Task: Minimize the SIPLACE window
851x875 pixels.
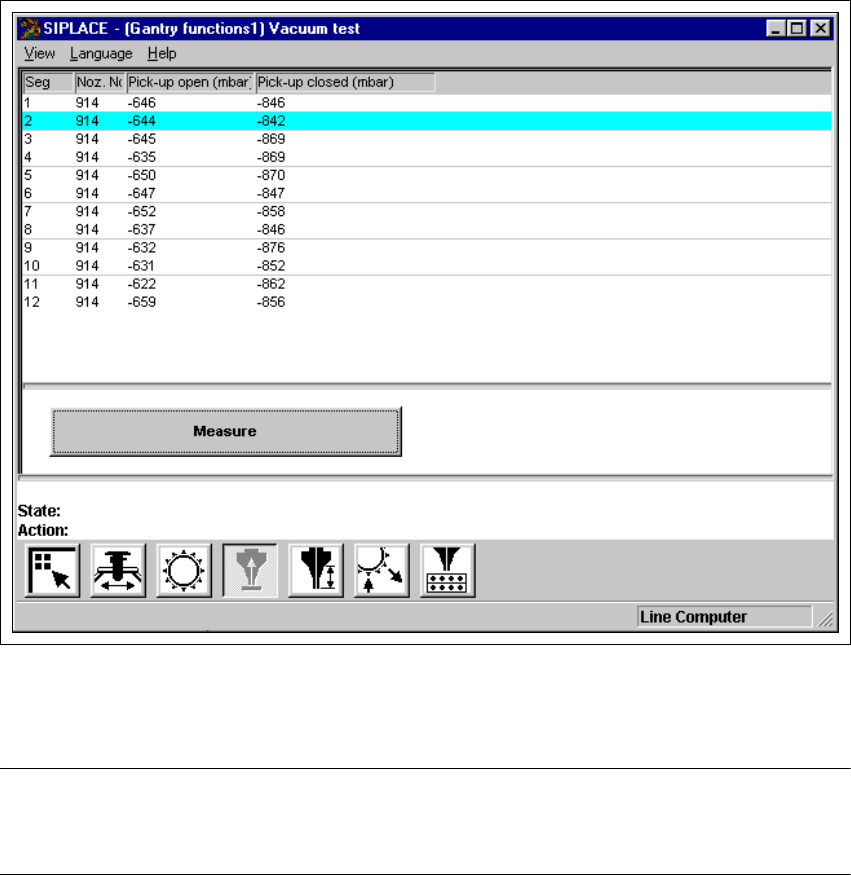Action: (x=776, y=28)
